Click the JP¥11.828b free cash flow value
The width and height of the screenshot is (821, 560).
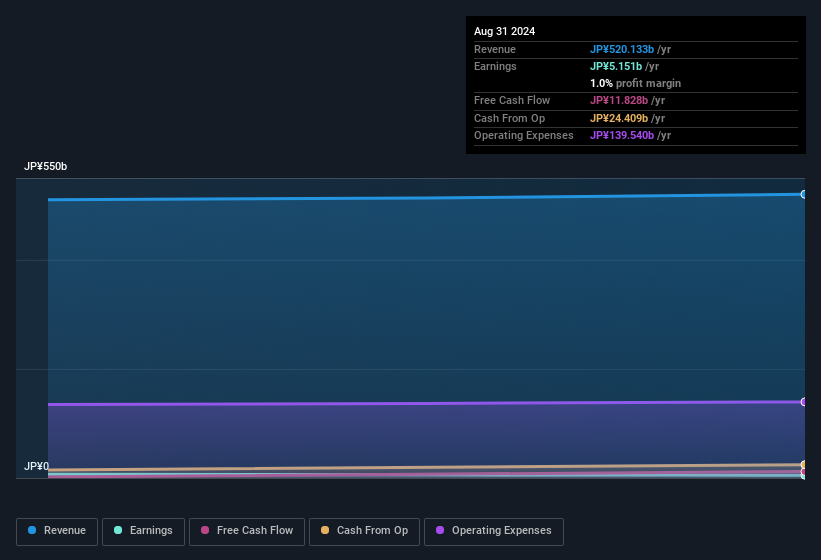coord(619,100)
